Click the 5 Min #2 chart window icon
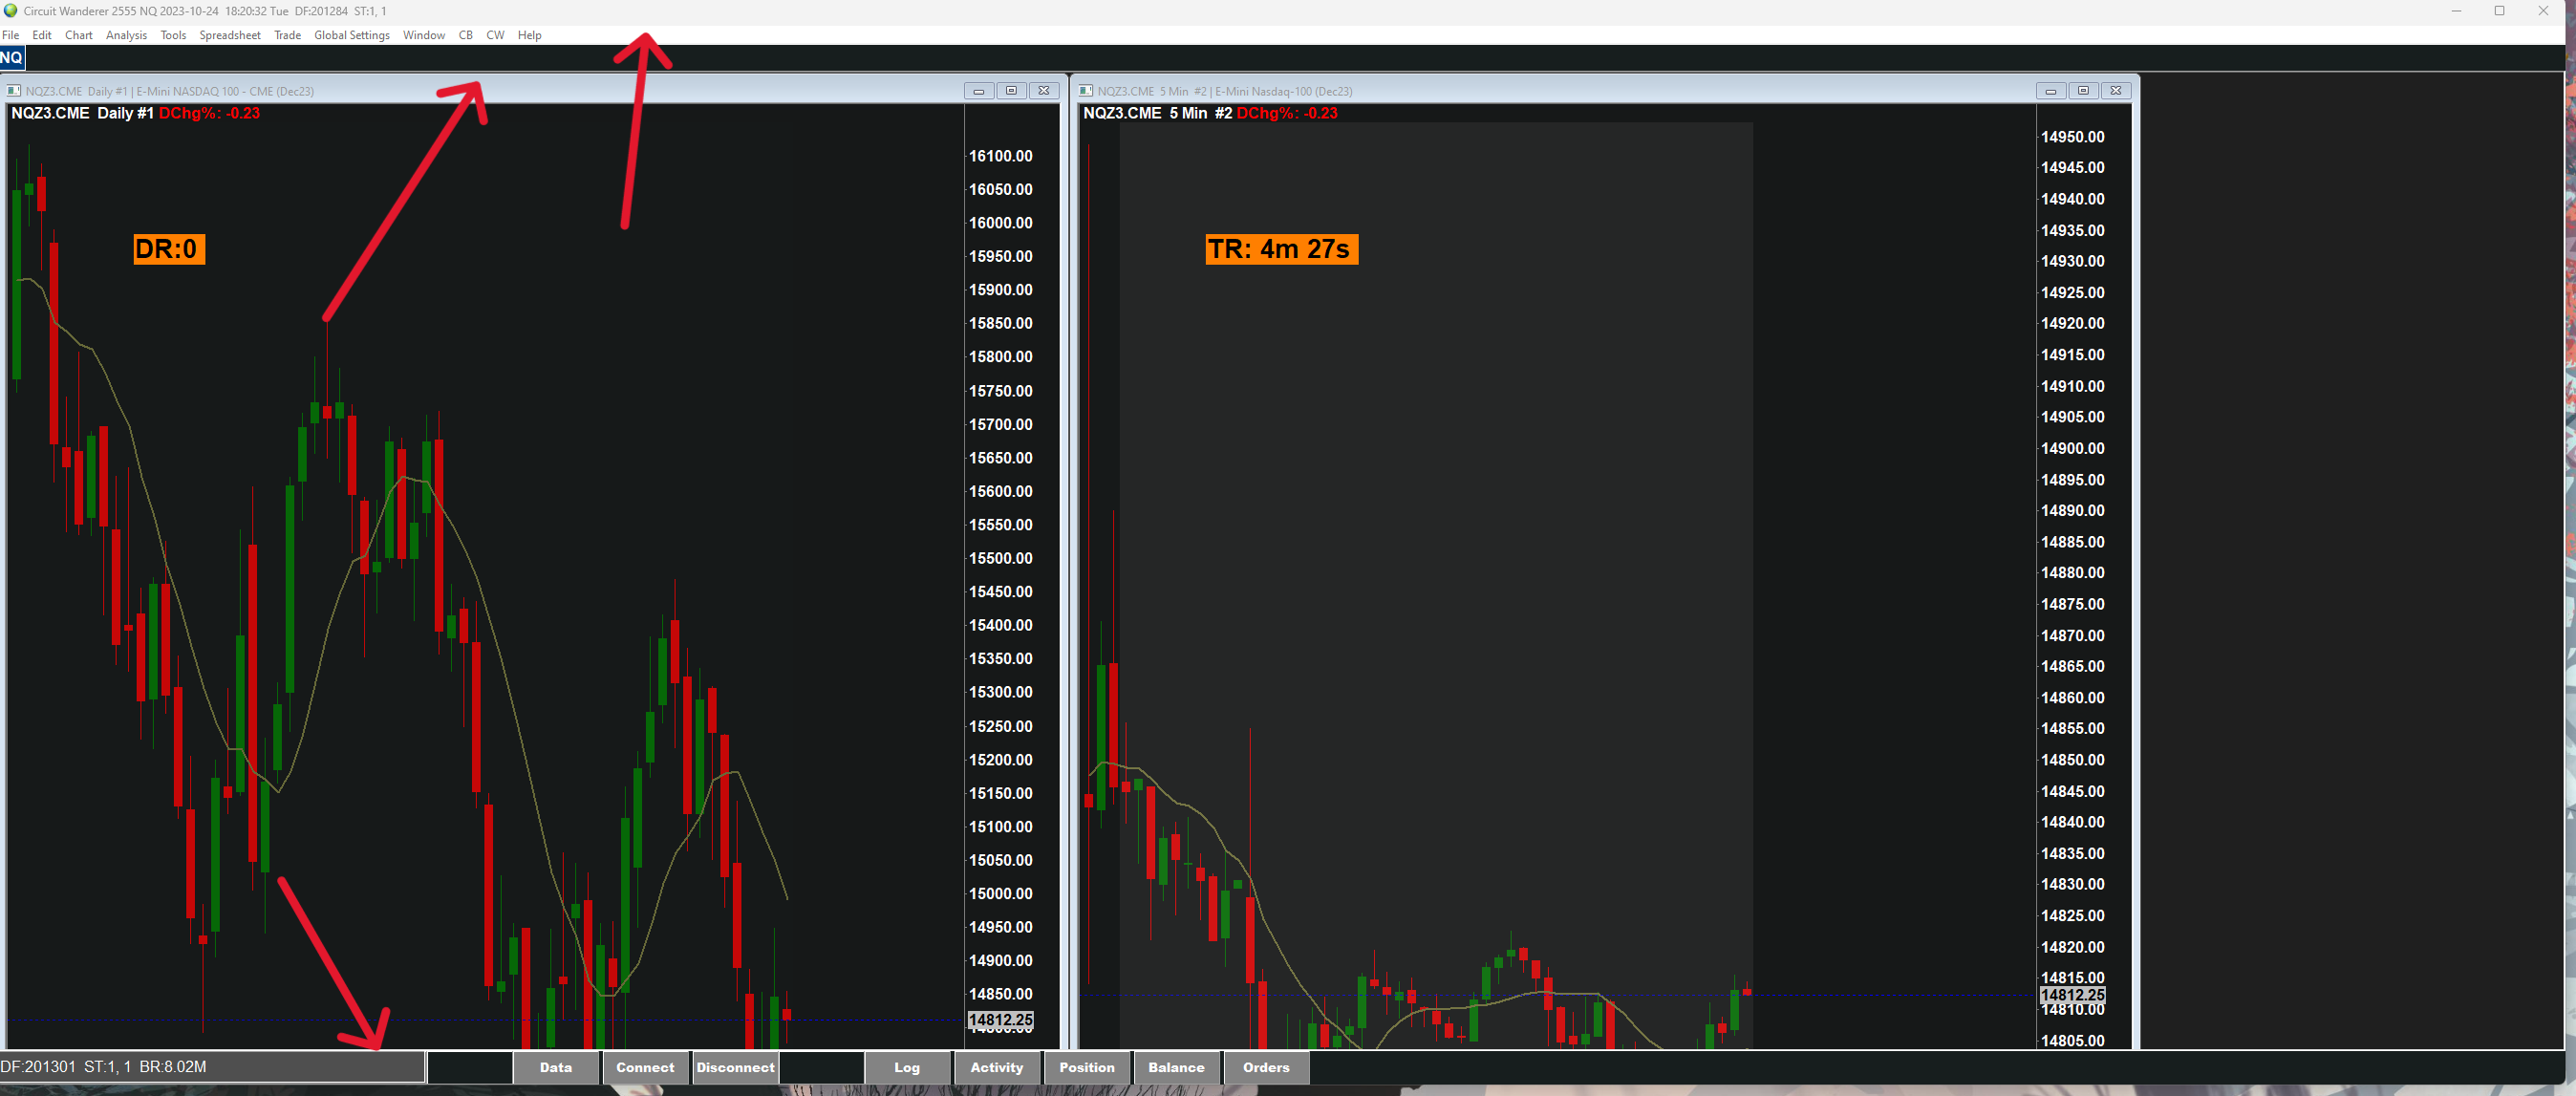Viewport: 2576px width, 1096px height. (1086, 91)
